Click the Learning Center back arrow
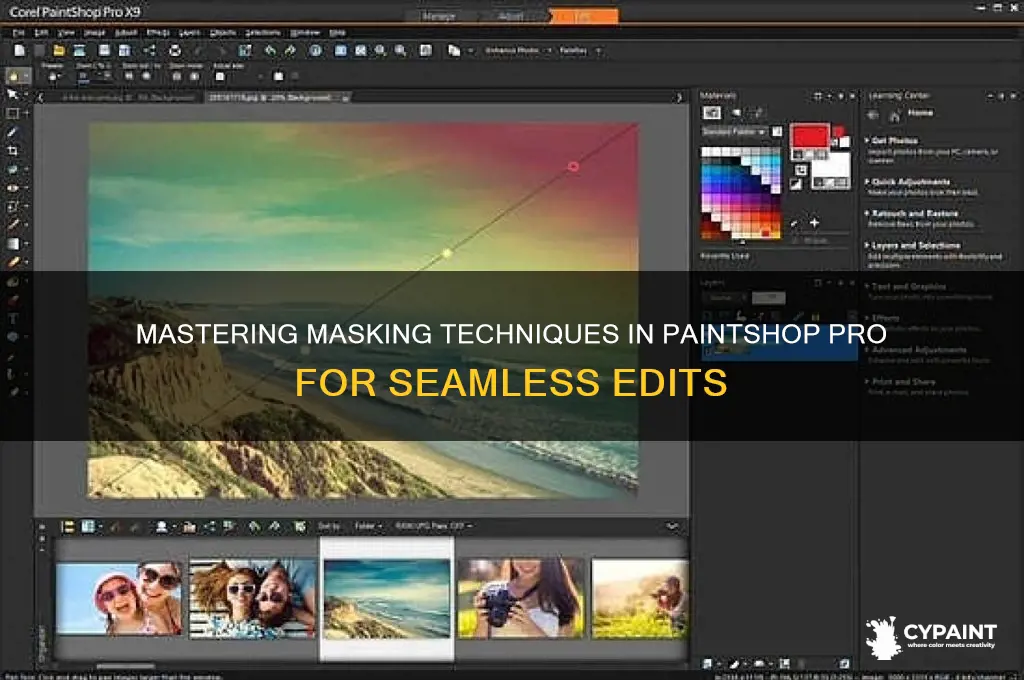The height and width of the screenshot is (680, 1024). 872,115
